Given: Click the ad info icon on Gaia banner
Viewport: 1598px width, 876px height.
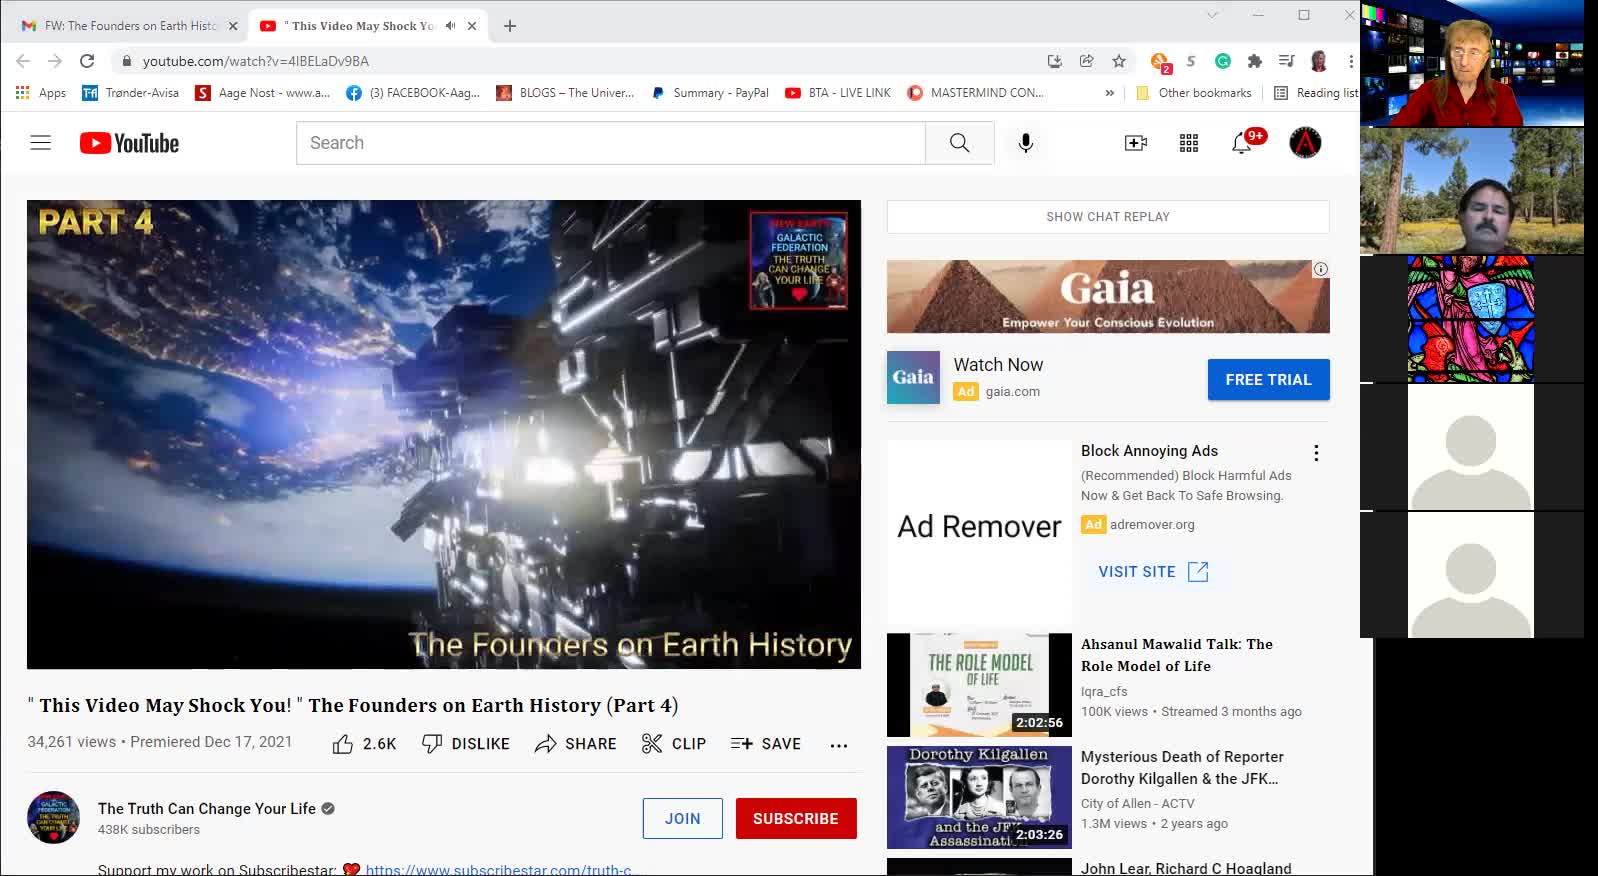Looking at the screenshot, I should click(x=1320, y=269).
